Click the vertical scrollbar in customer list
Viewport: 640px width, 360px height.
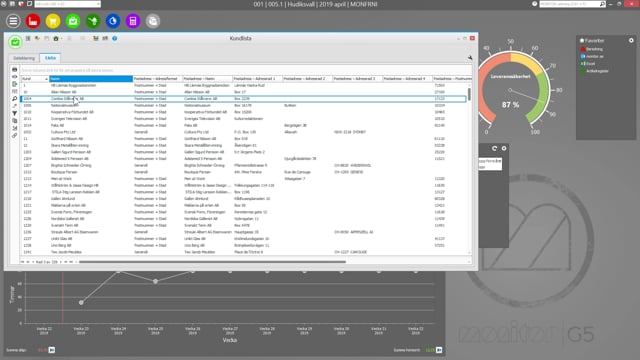(469, 94)
